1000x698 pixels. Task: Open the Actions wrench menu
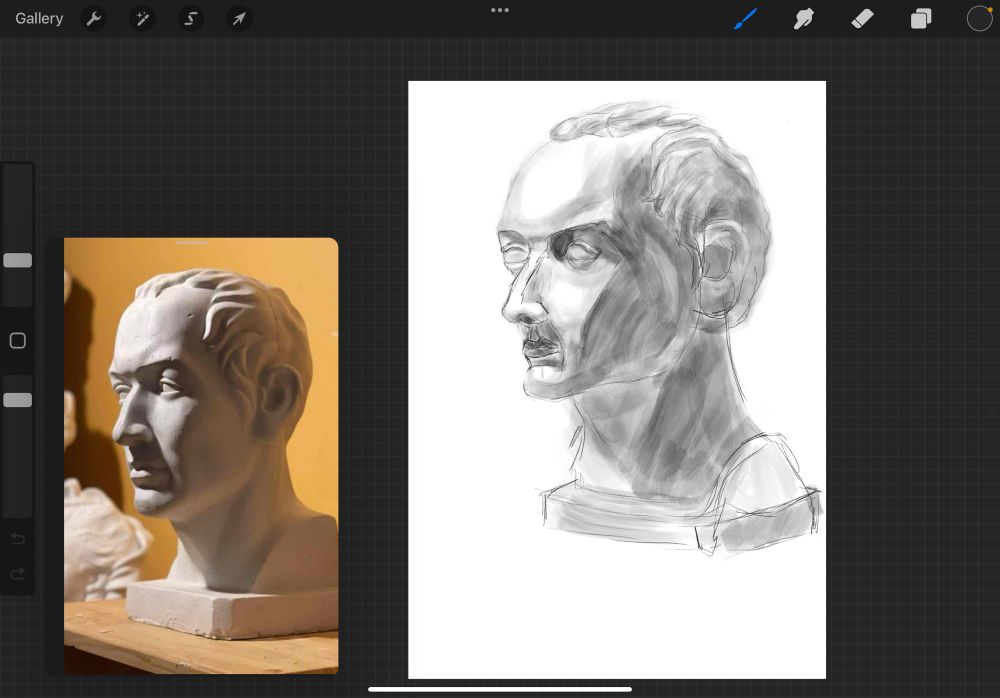coord(94,19)
